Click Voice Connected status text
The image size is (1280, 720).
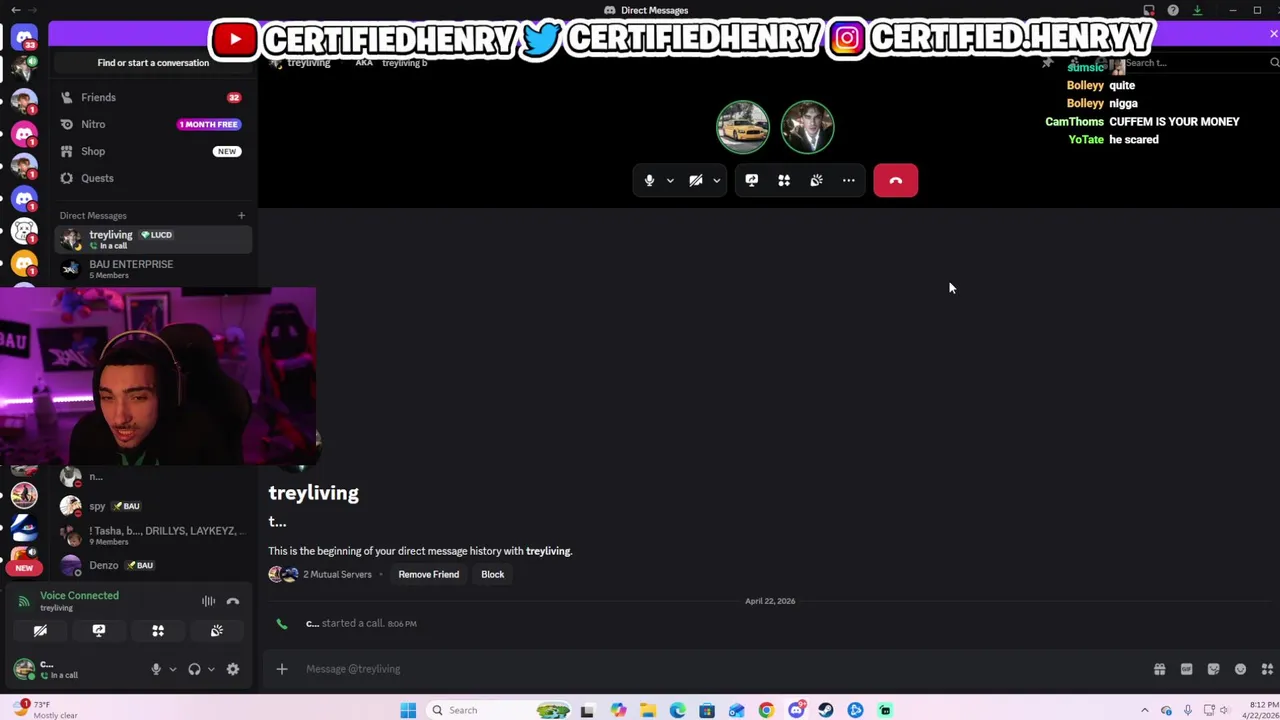pos(79,596)
